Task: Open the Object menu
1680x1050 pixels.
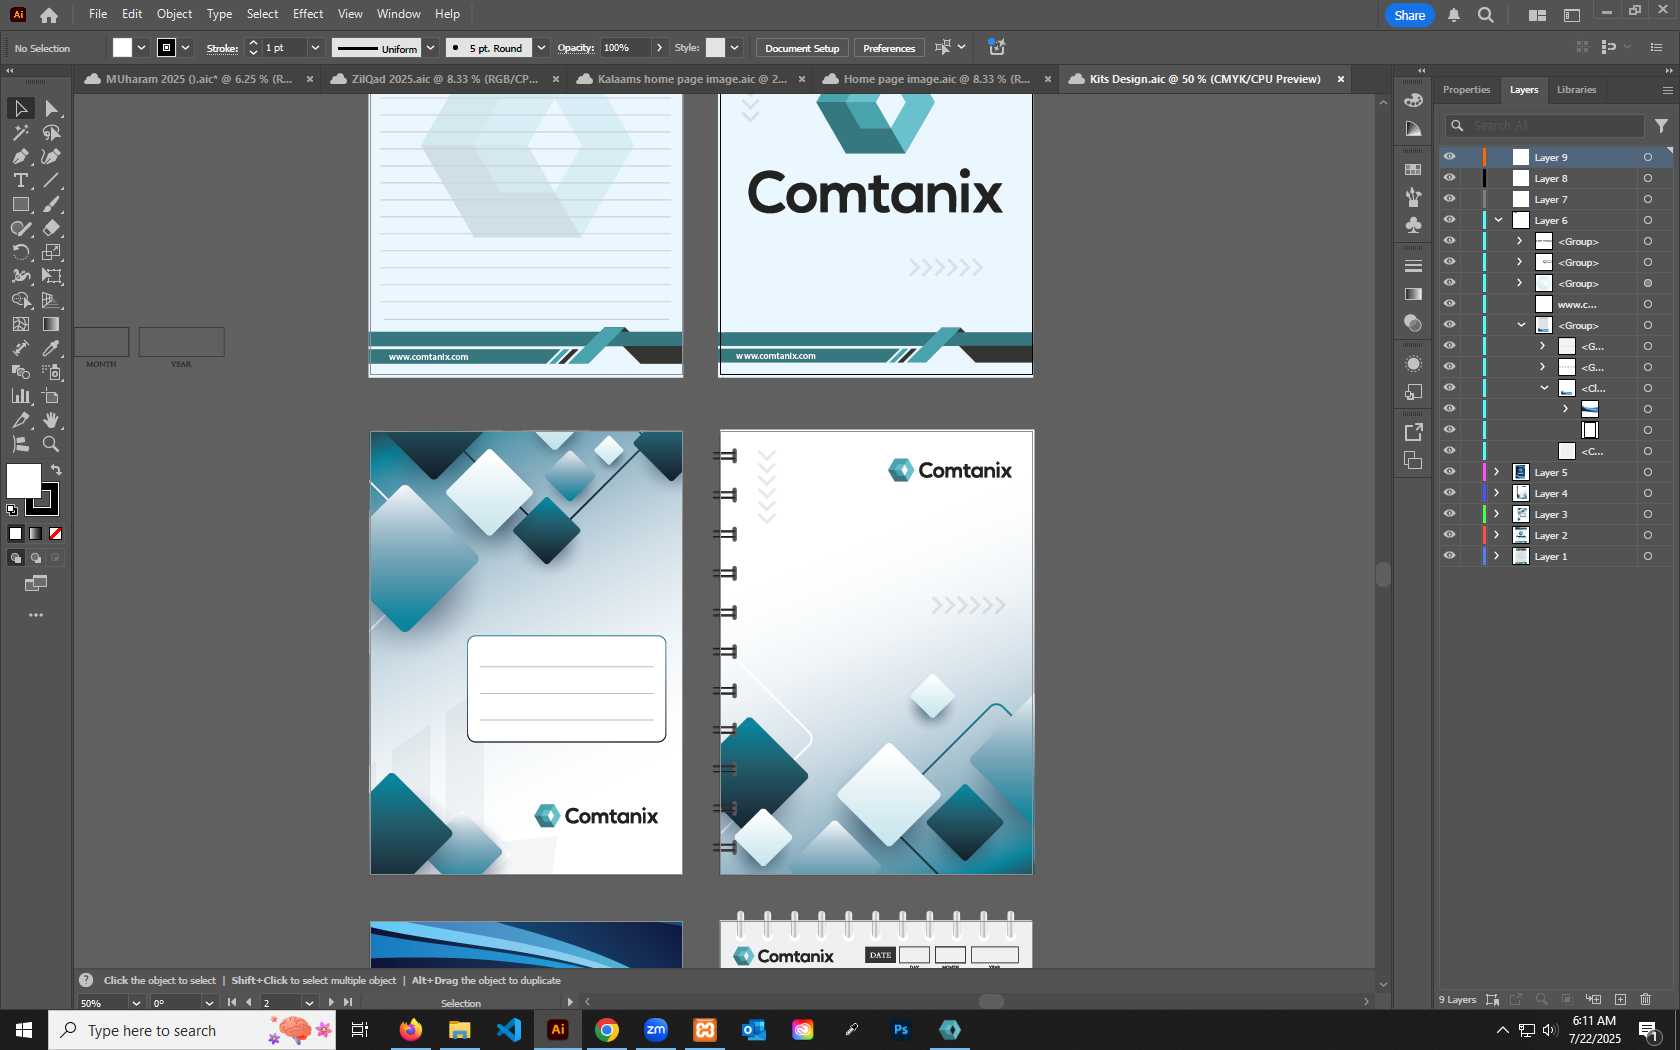Action: coord(174,14)
